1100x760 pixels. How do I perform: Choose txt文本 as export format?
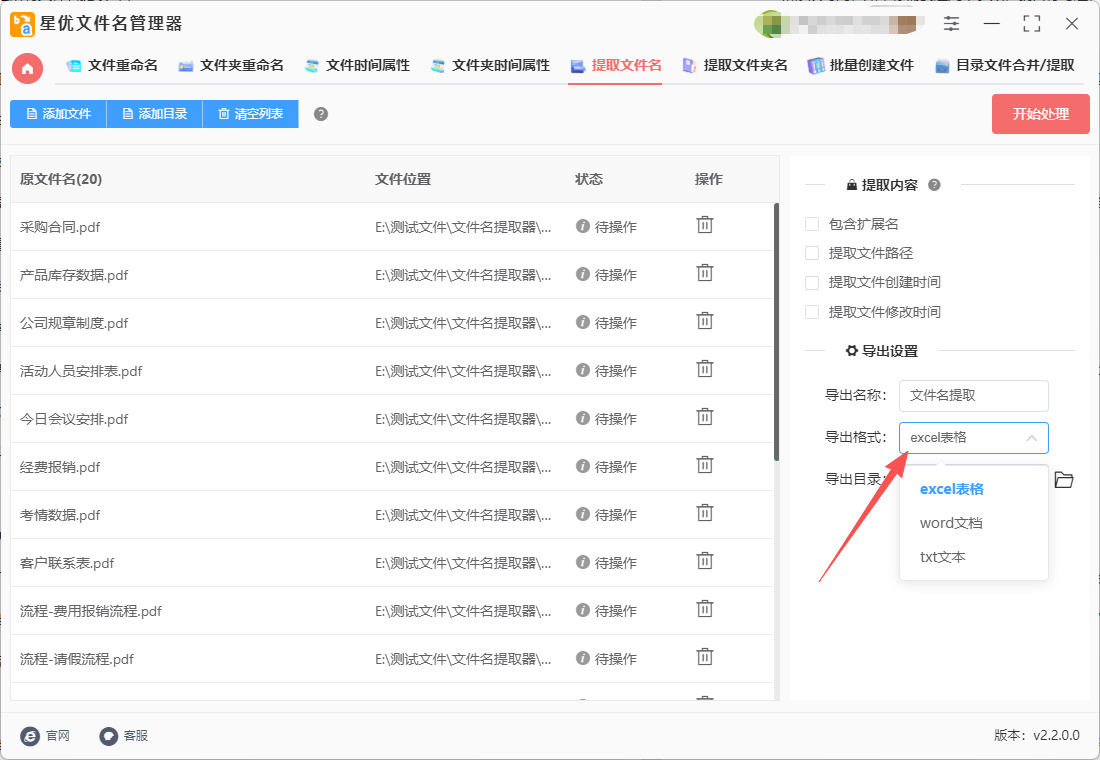click(943, 557)
